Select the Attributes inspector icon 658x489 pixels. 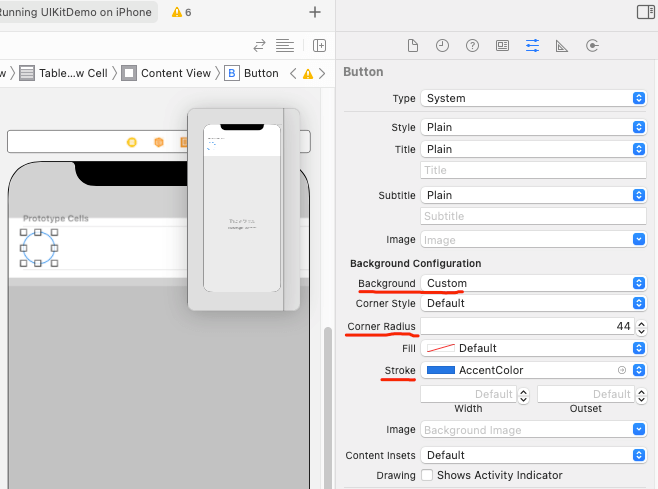532,46
